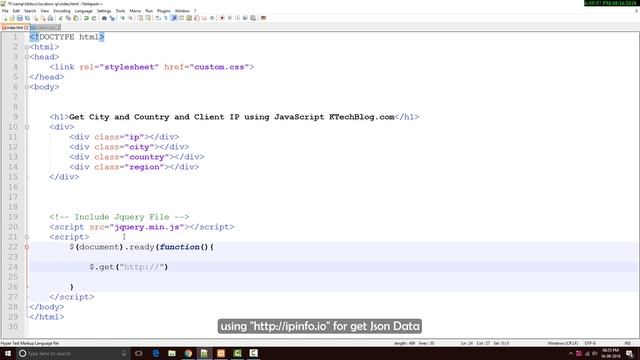Toggle Show All Characters icon
This screenshot has width=640, height=360.
(x=166, y=18)
